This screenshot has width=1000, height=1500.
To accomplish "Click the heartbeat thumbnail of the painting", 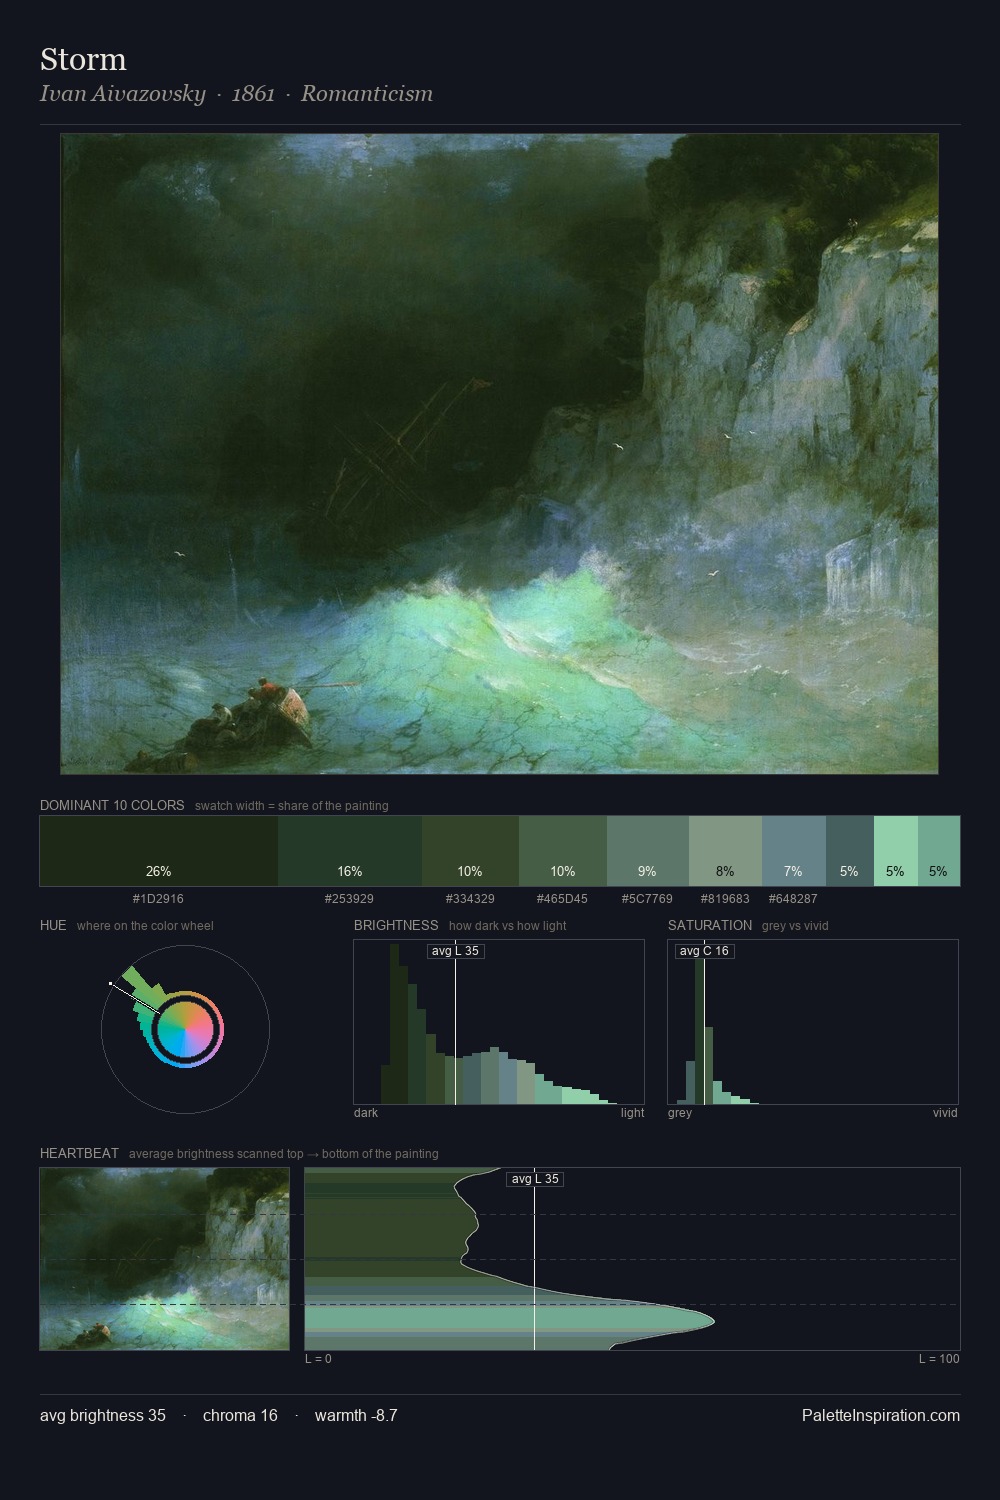I will 165,1259.
